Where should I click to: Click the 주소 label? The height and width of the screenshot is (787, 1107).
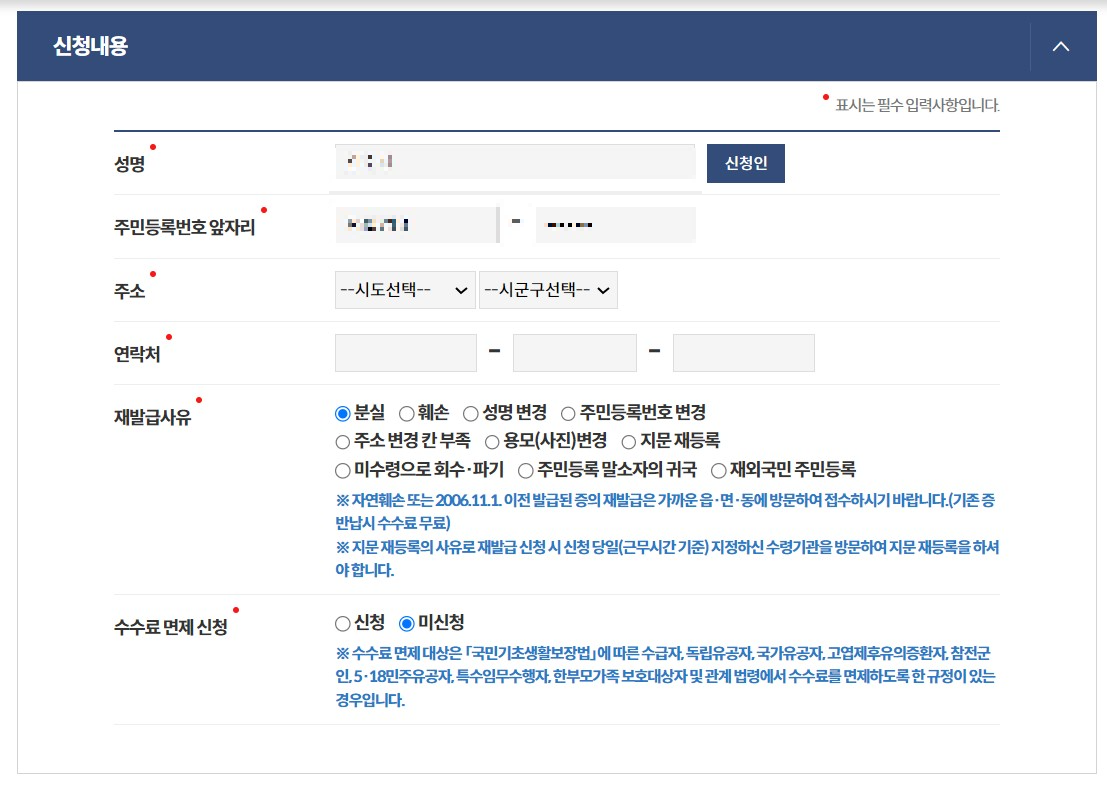pos(129,291)
